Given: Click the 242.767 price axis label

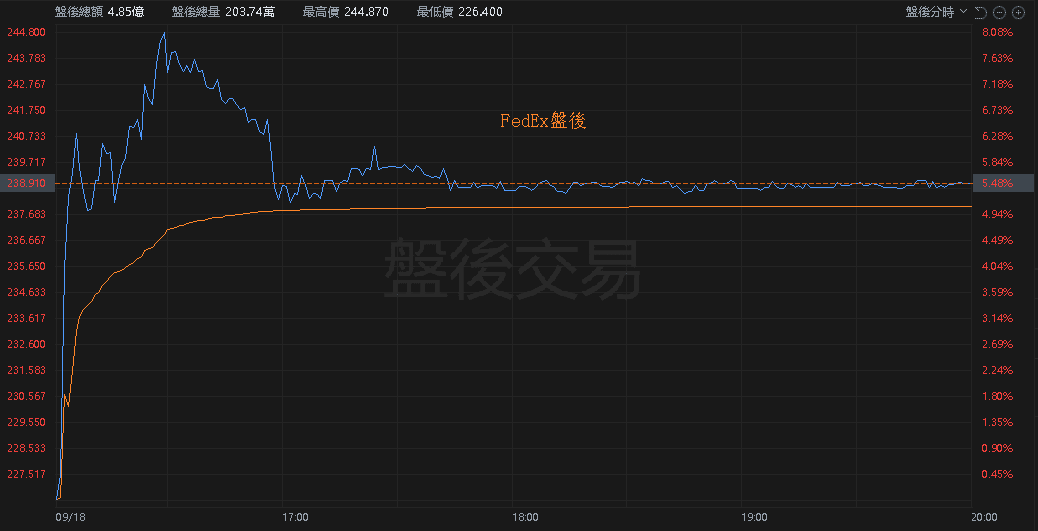Looking at the screenshot, I should 25,84.
